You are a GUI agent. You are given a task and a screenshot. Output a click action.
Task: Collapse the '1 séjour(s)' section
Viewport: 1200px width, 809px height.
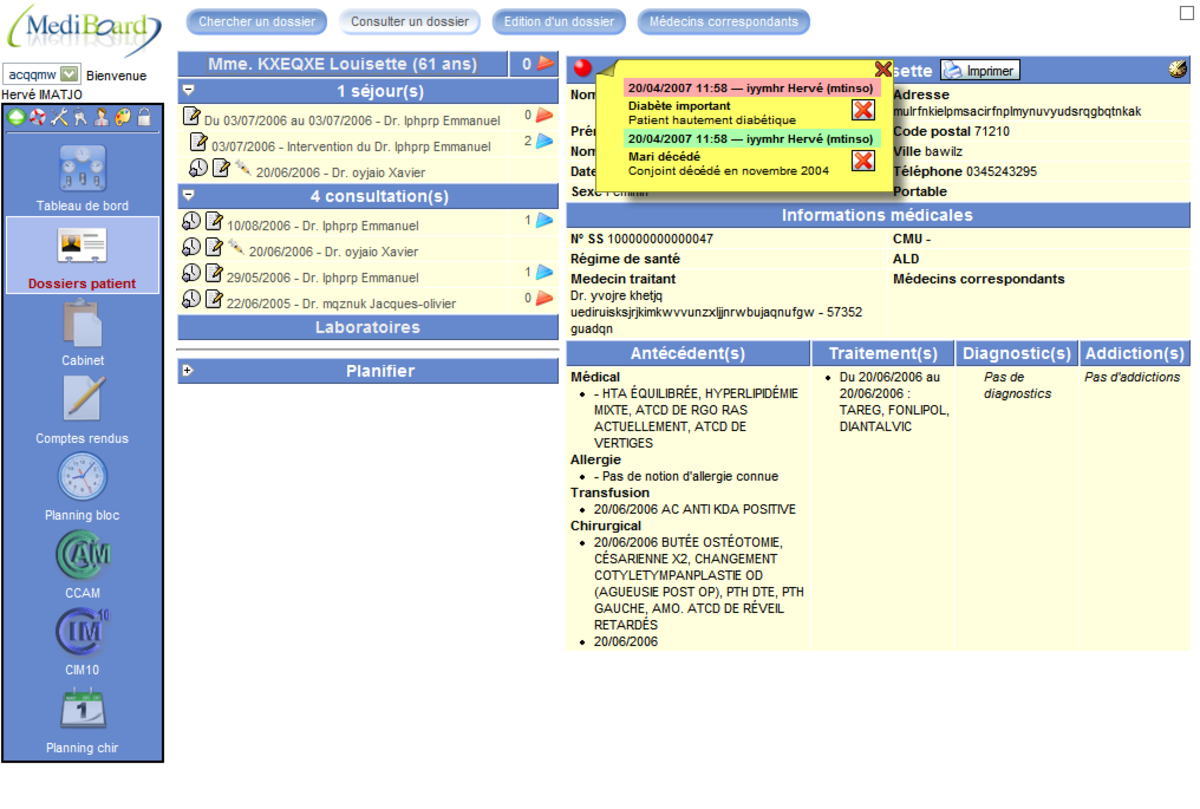(188, 90)
